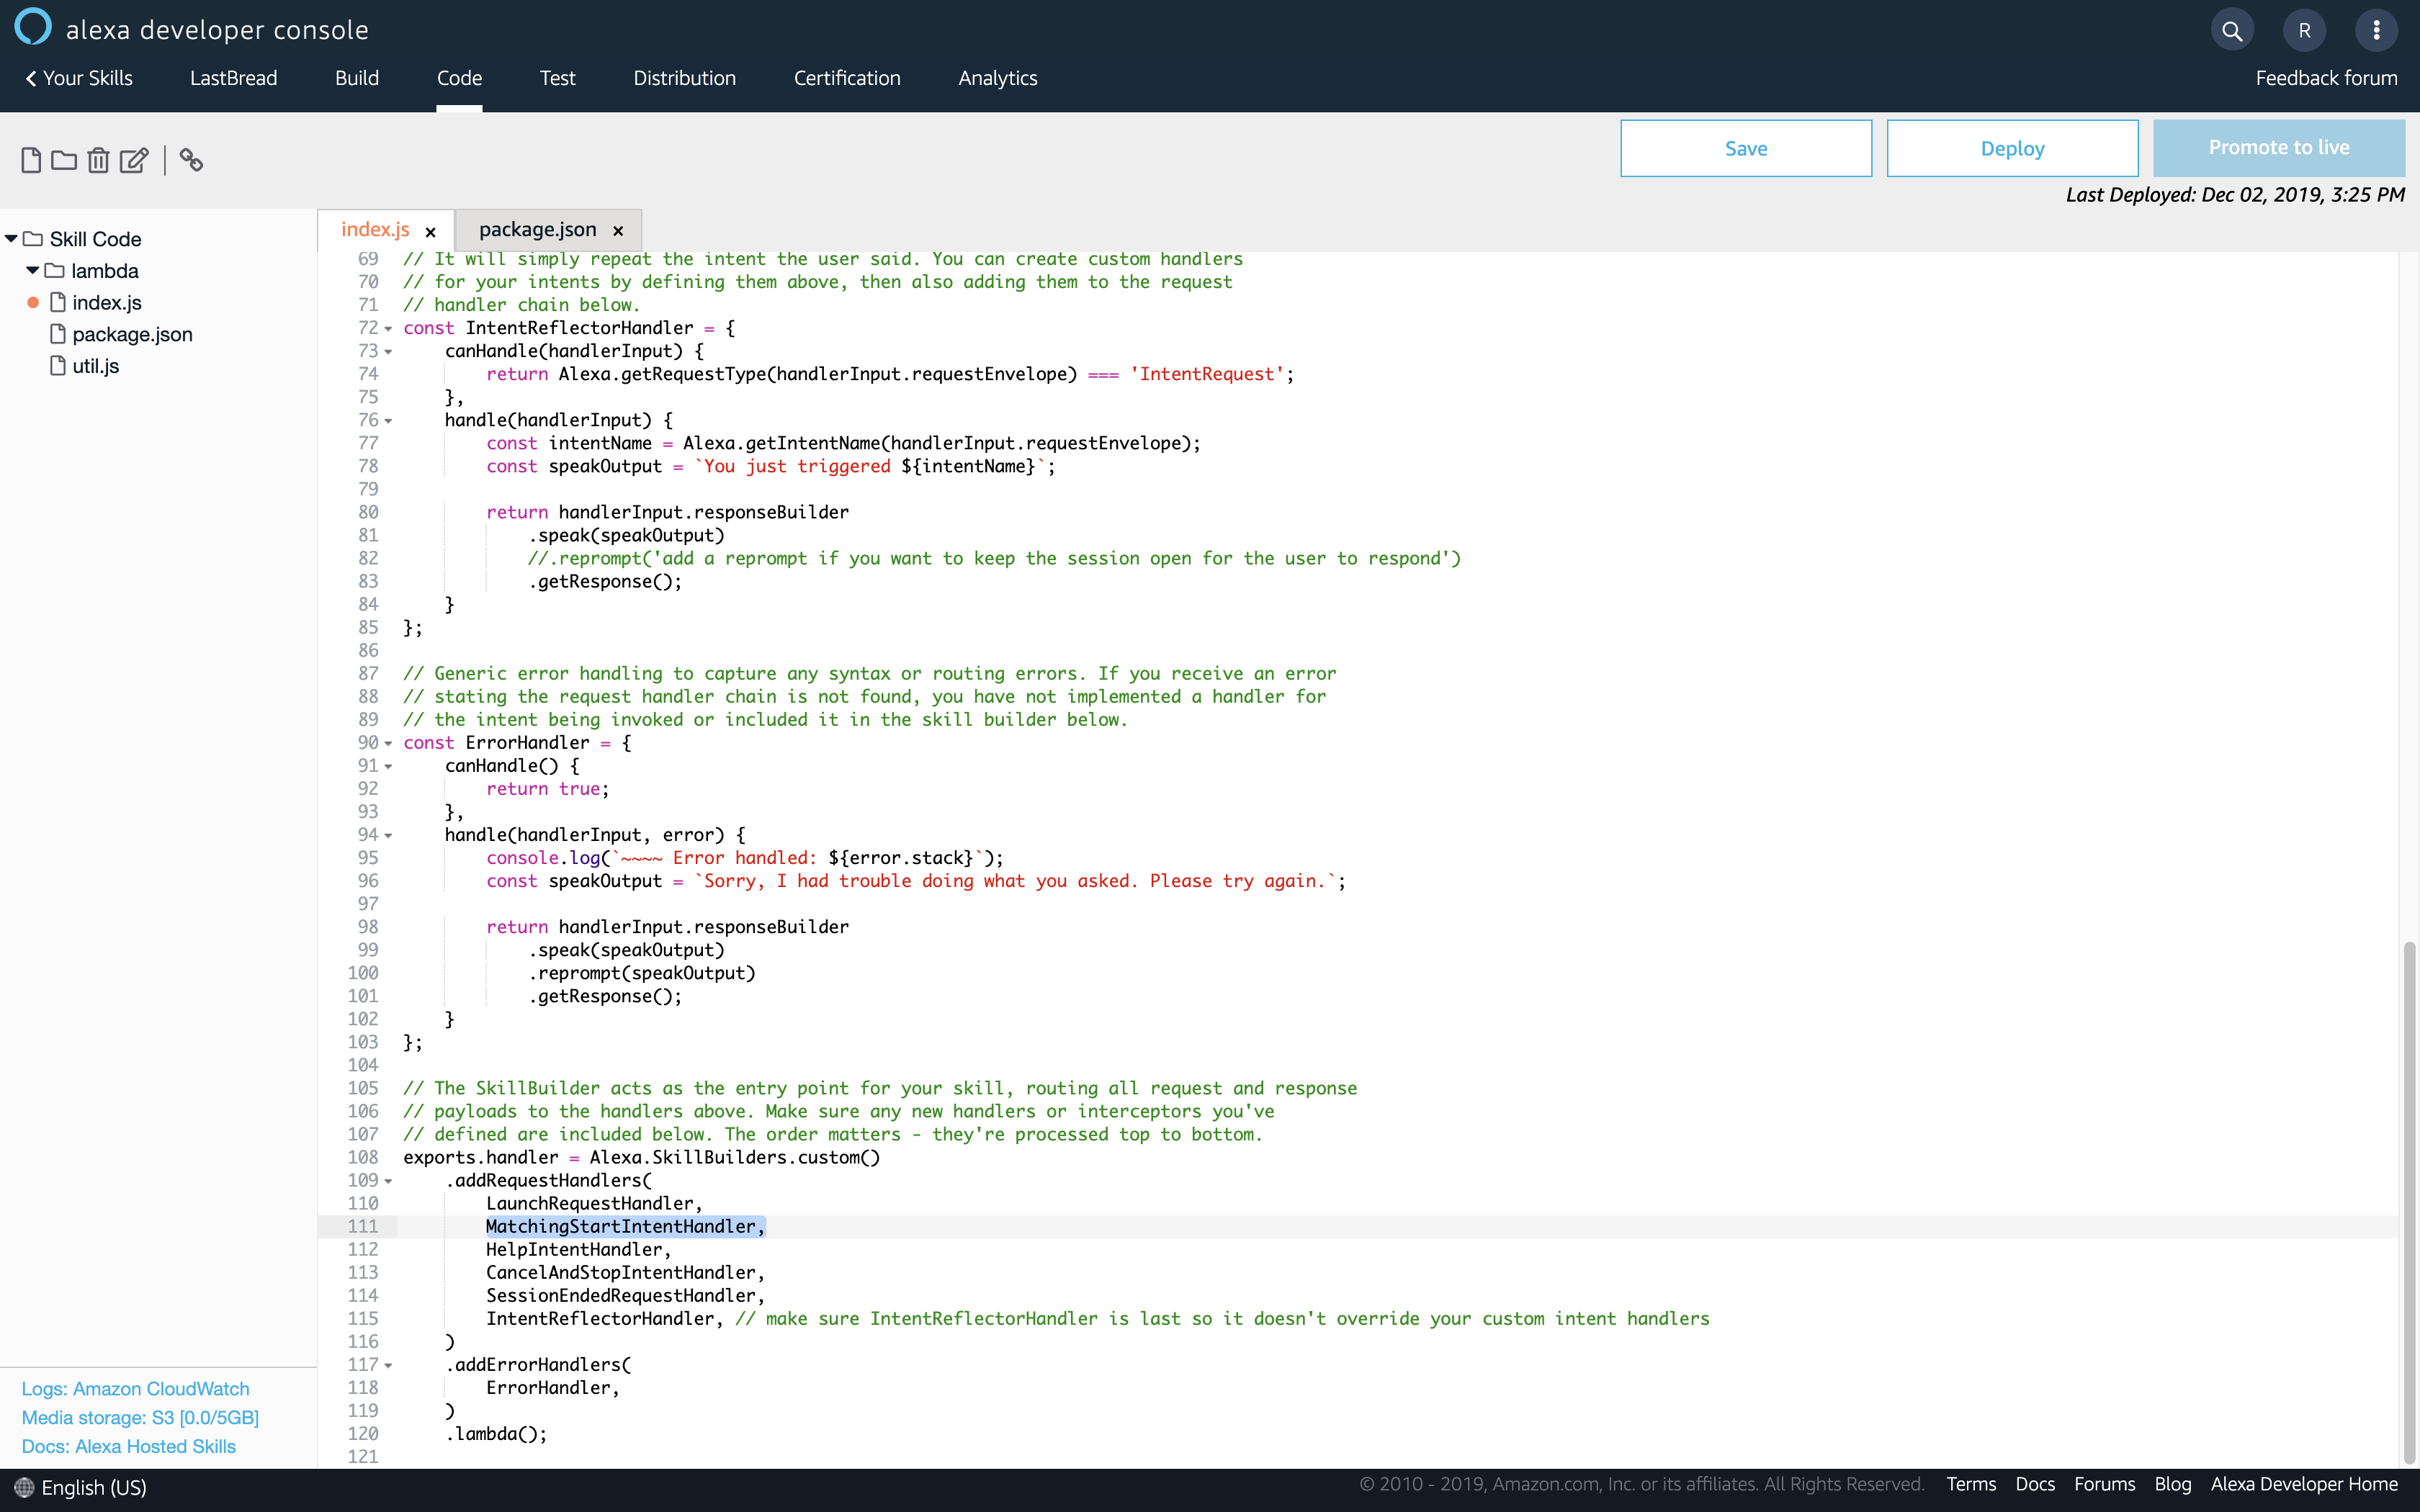Open the R user profile avatar

click(2304, 30)
